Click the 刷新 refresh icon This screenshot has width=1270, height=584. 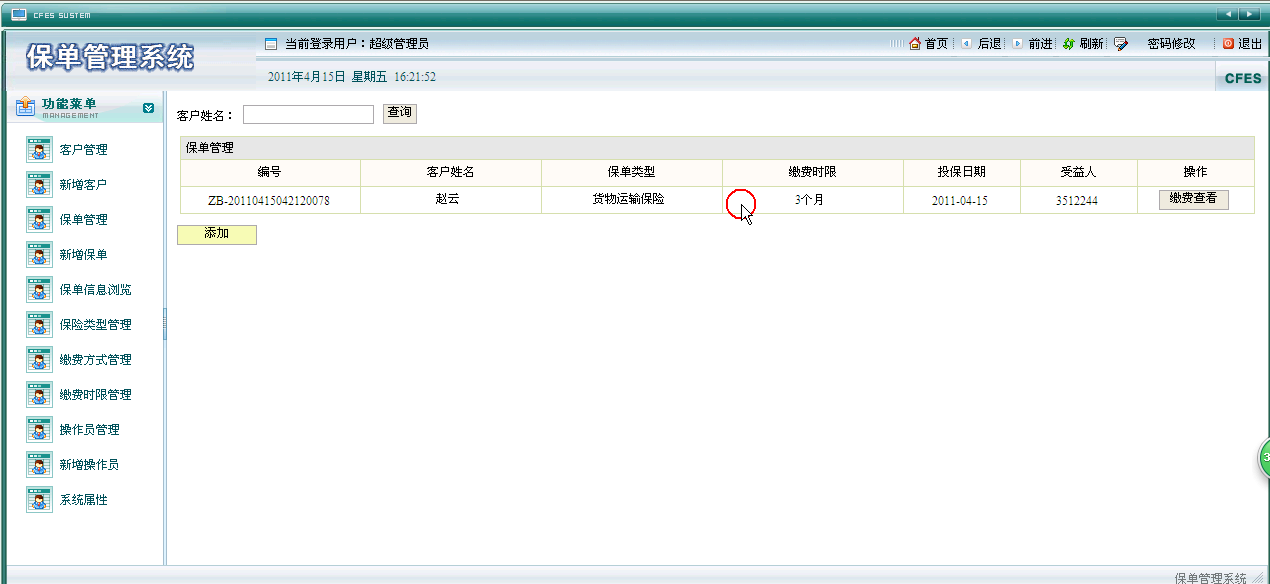(x=1069, y=44)
